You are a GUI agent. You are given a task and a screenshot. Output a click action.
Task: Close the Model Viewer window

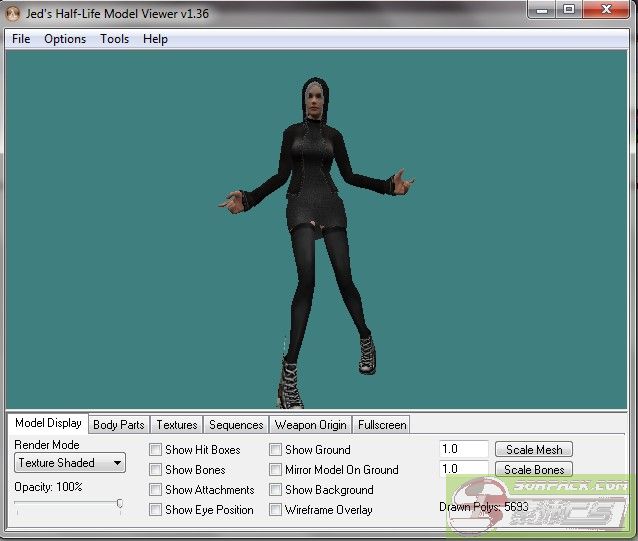point(606,10)
